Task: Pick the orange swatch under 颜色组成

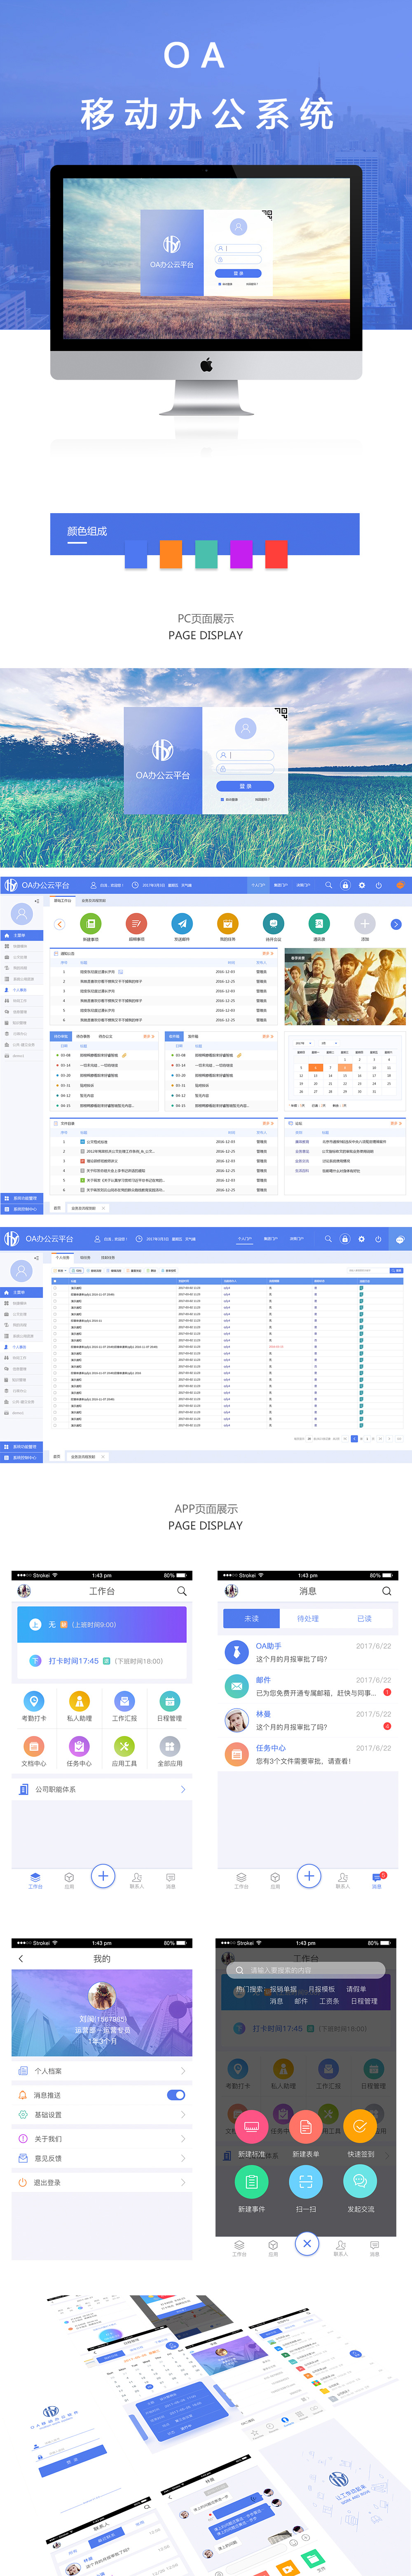Action: click(171, 553)
